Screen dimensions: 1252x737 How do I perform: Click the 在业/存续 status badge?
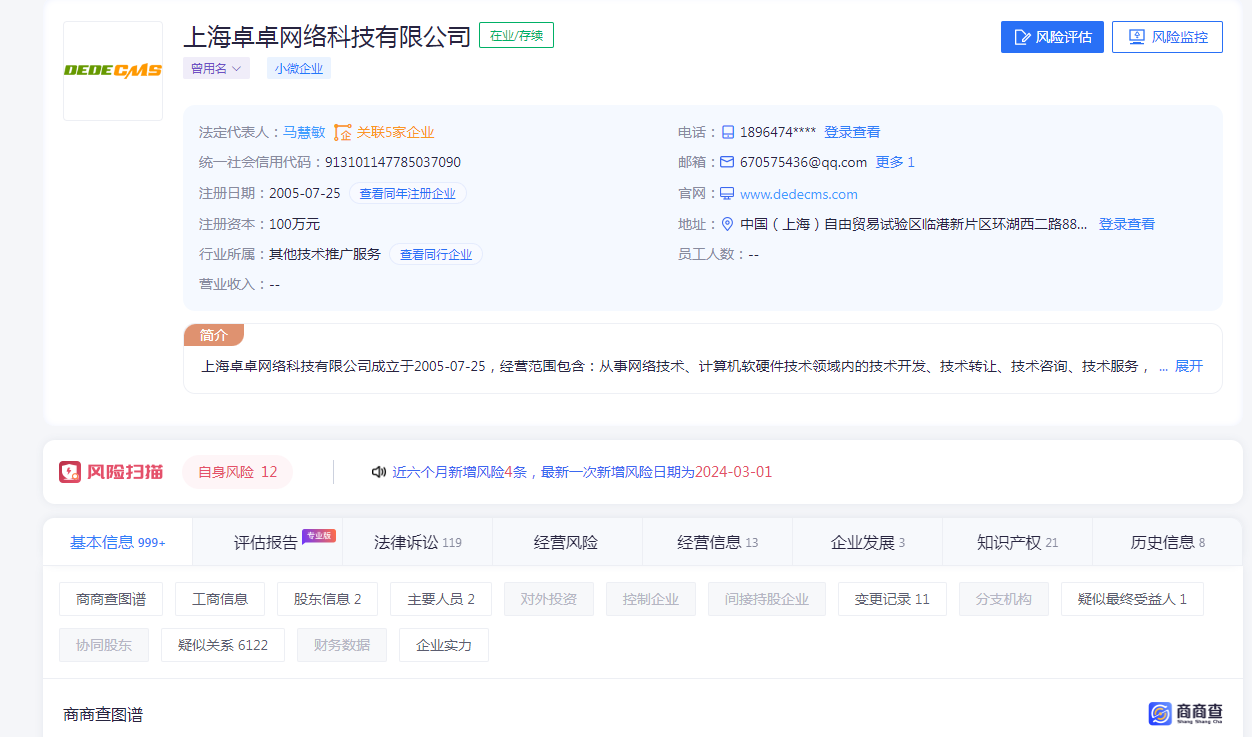coord(516,35)
